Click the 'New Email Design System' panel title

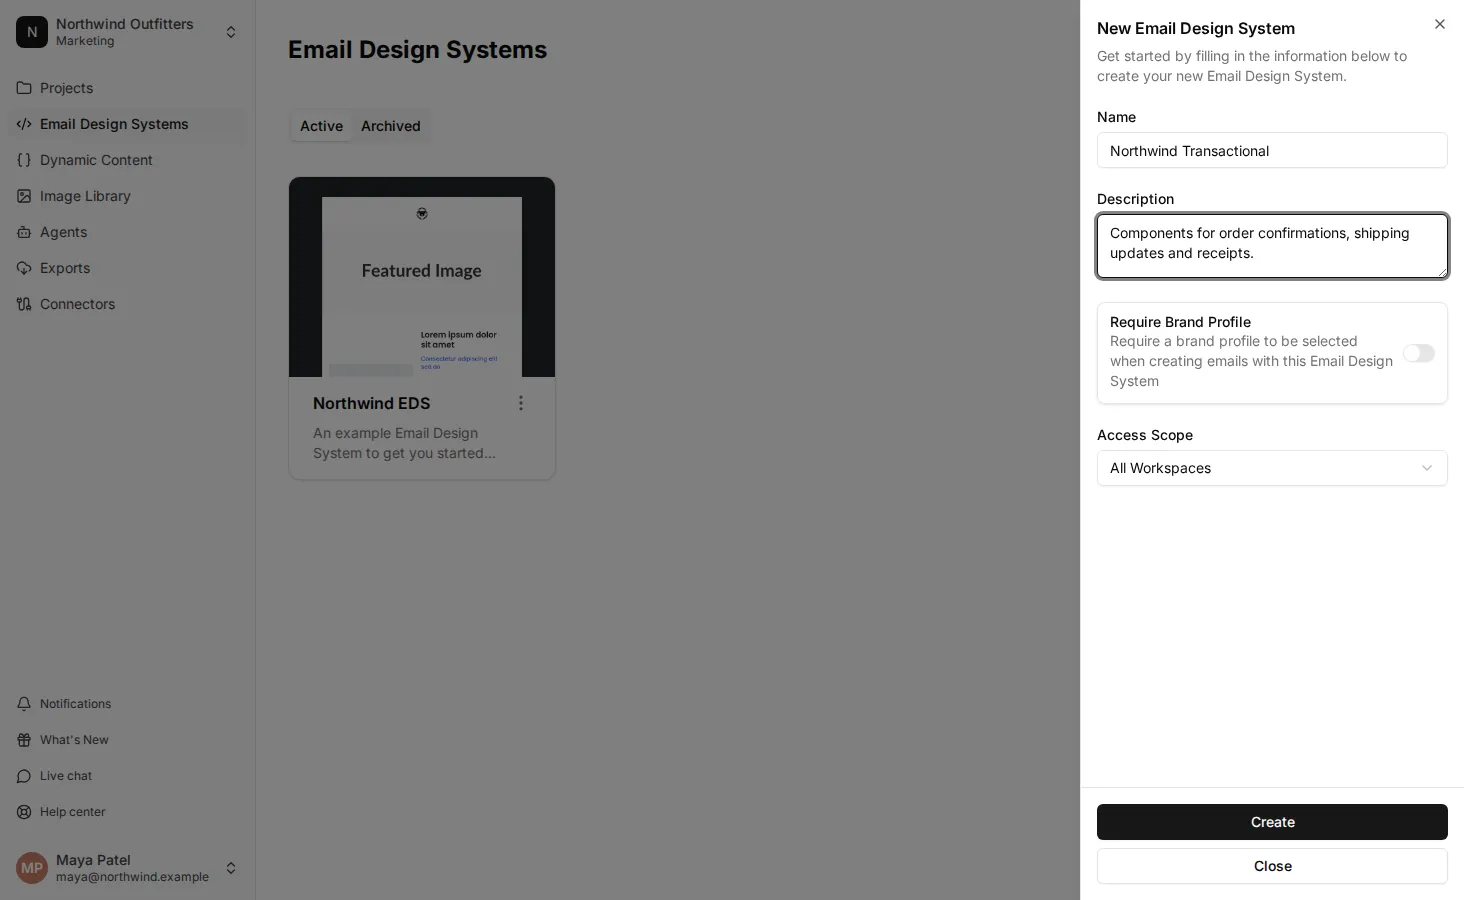1196,28
